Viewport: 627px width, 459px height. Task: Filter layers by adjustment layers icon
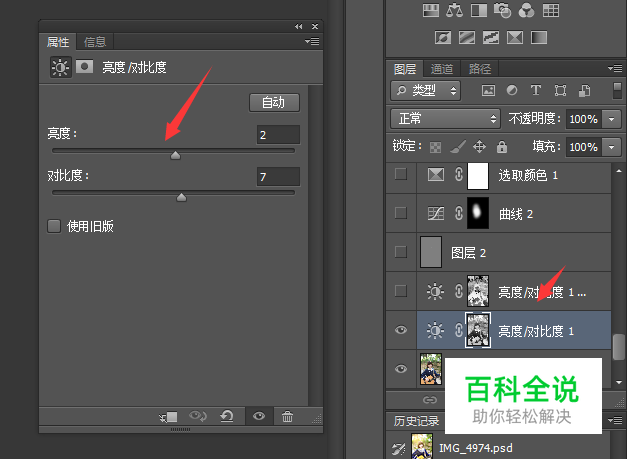coord(512,90)
